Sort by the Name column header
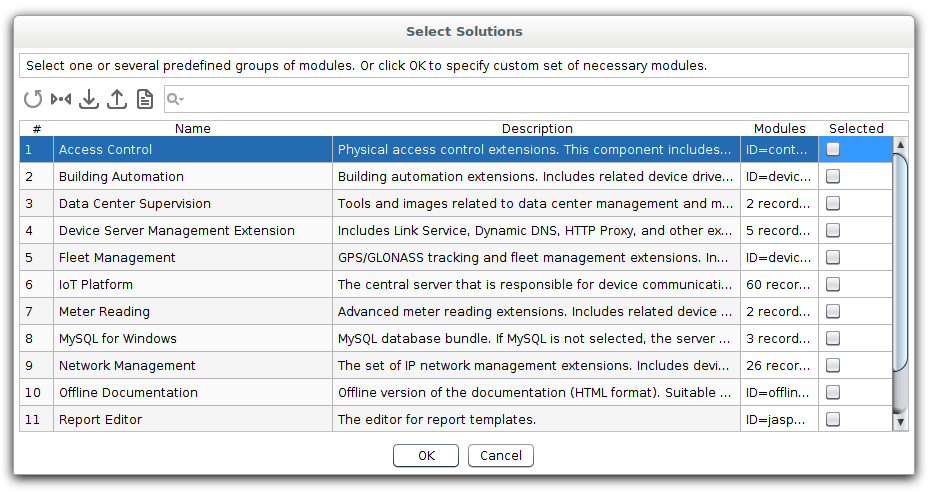The width and height of the screenshot is (930, 495). [x=193, y=128]
